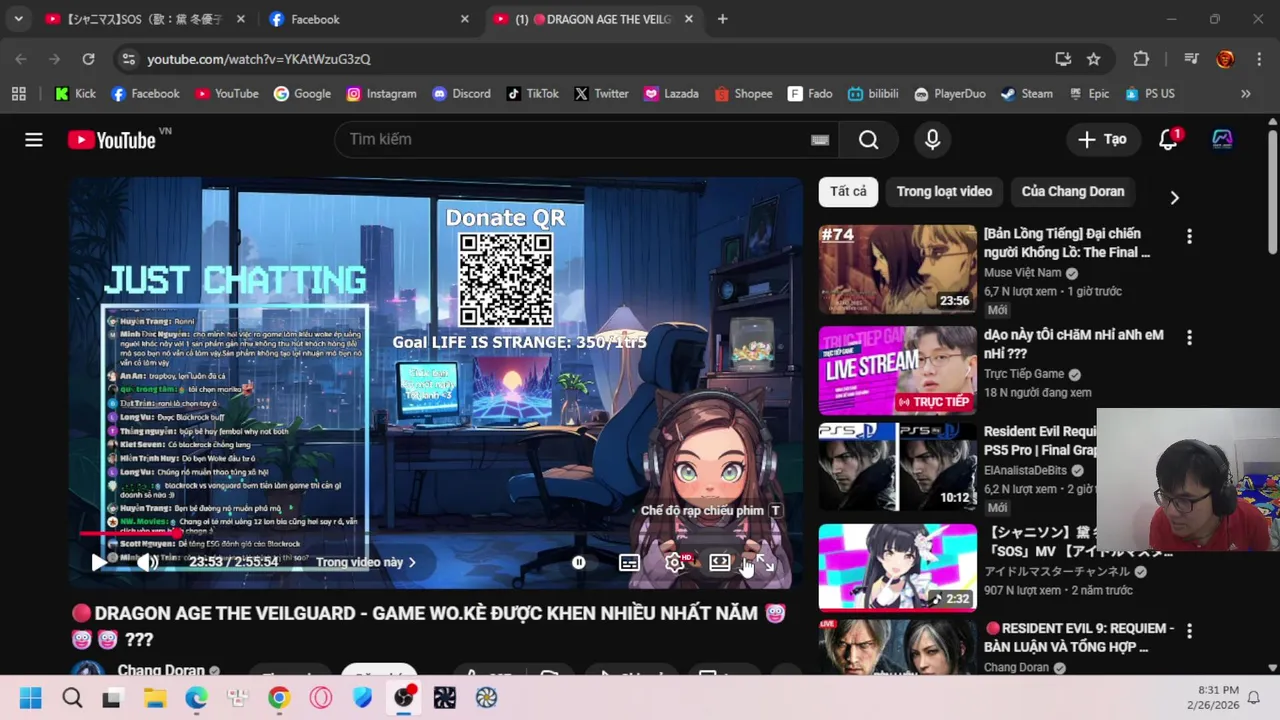
Task: Click the address bar URL
Action: 258,59
